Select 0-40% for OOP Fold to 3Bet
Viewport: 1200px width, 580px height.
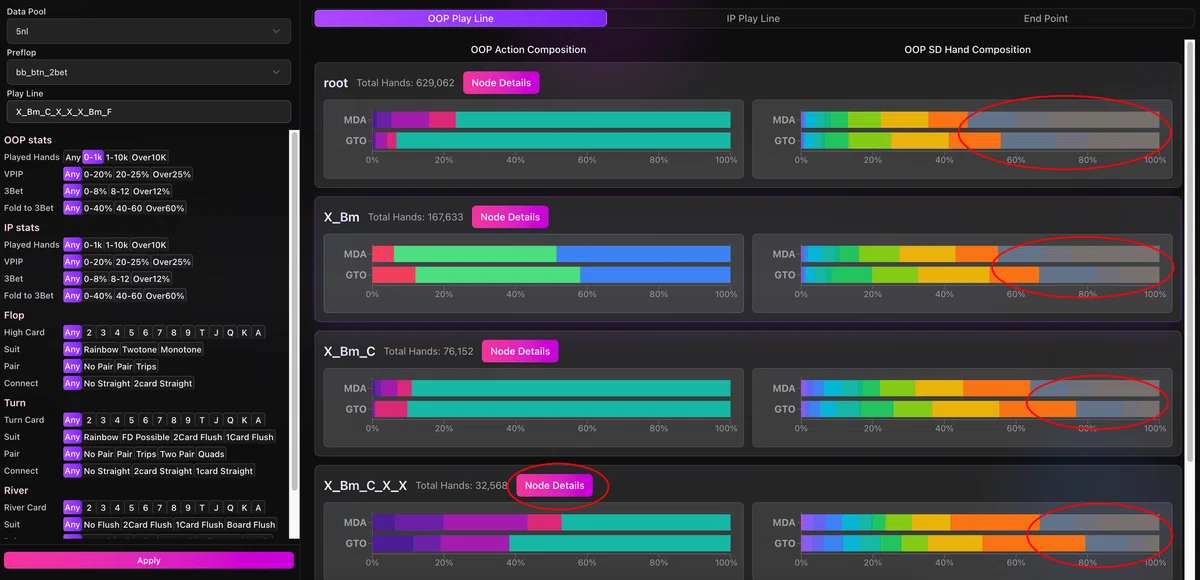point(98,208)
